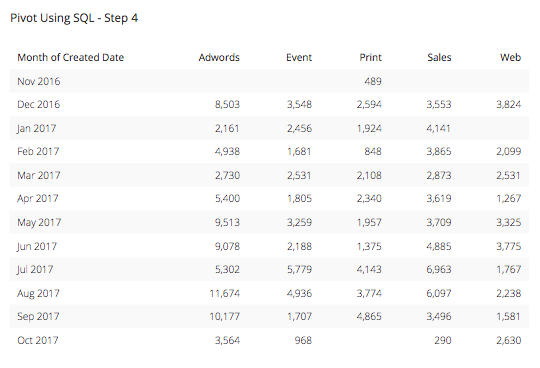This screenshot has width=540, height=368.
Task: Select the 'Apr 2017' row label
Action: tap(38, 199)
